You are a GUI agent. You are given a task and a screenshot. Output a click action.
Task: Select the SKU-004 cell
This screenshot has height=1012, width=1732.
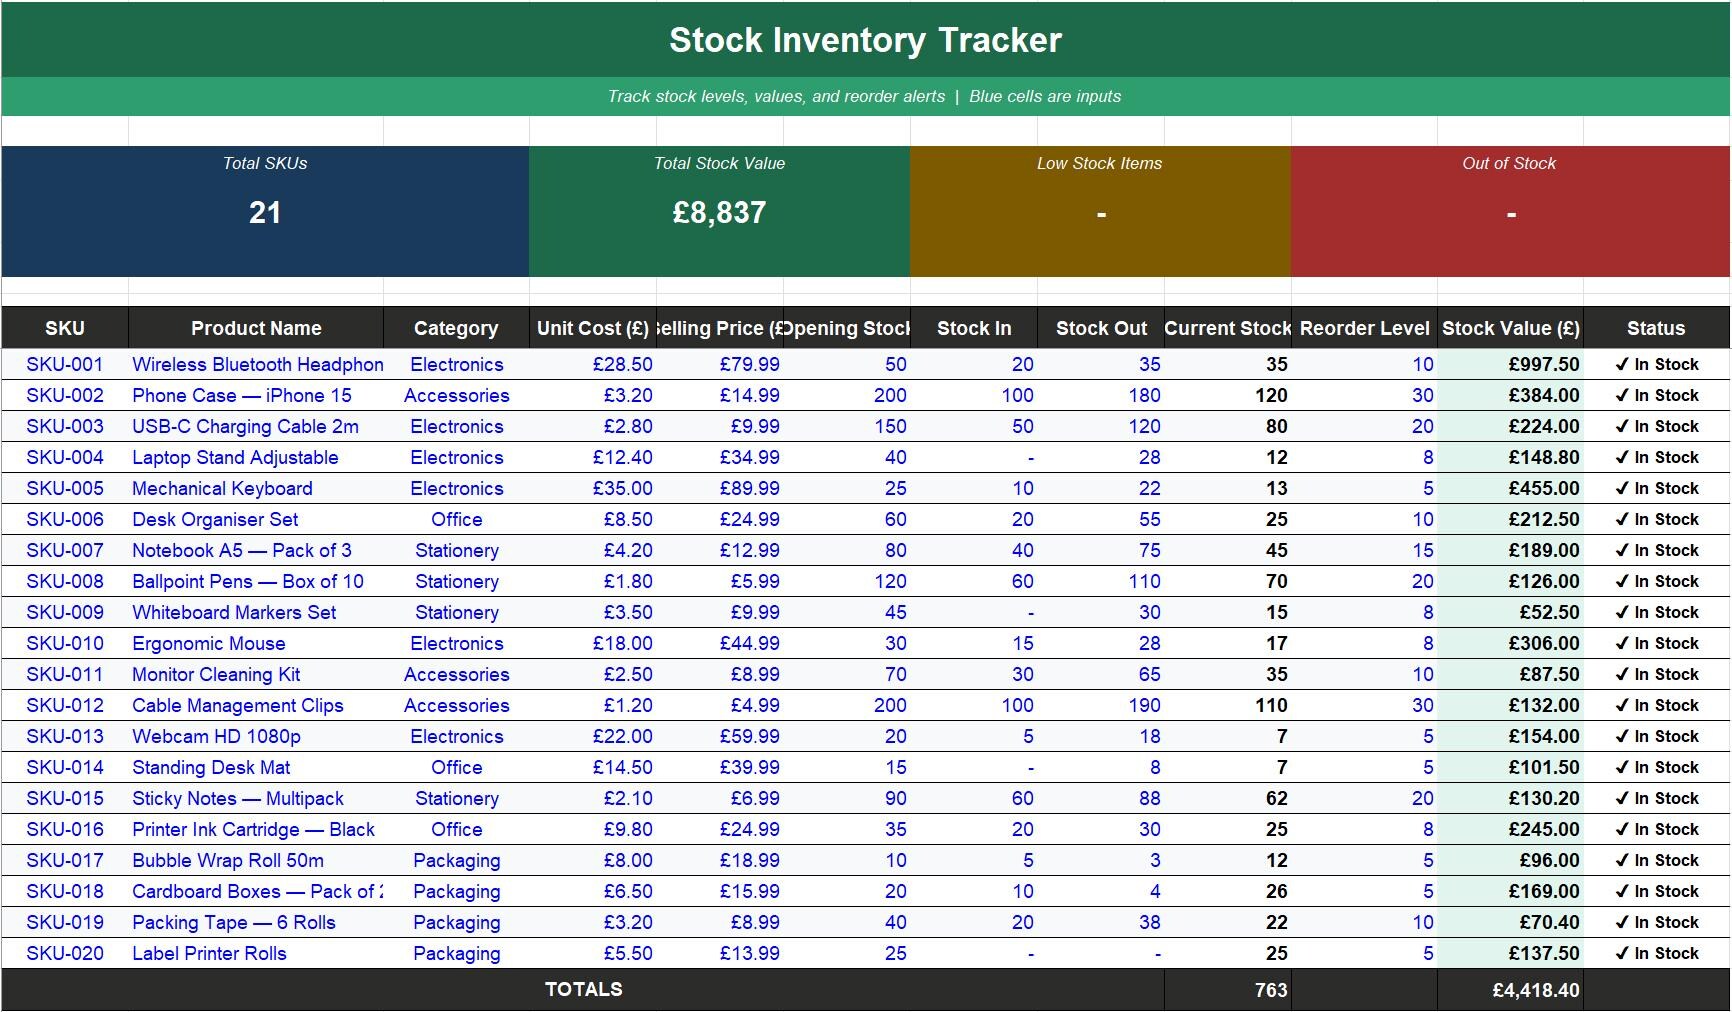tap(65, 458)
